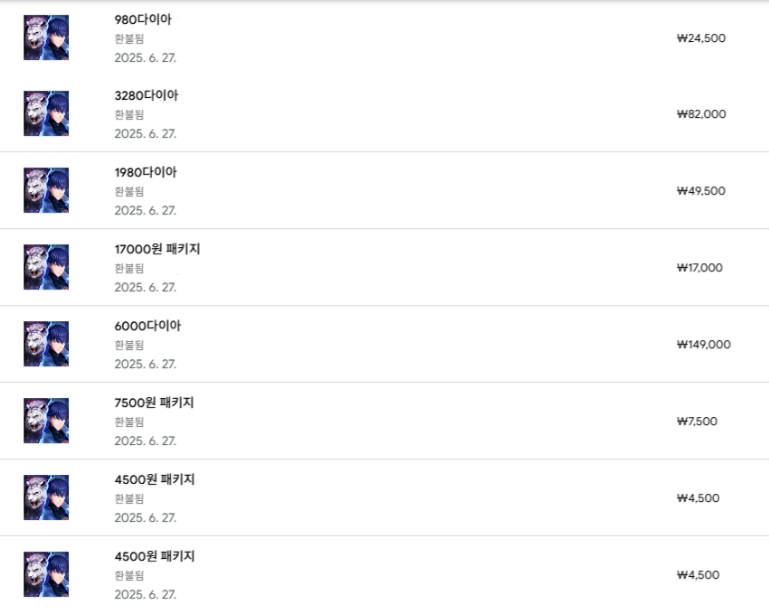Select the ₩17,000 price
This screenshot has height=611, width=769.
click(x=699, y=267)
